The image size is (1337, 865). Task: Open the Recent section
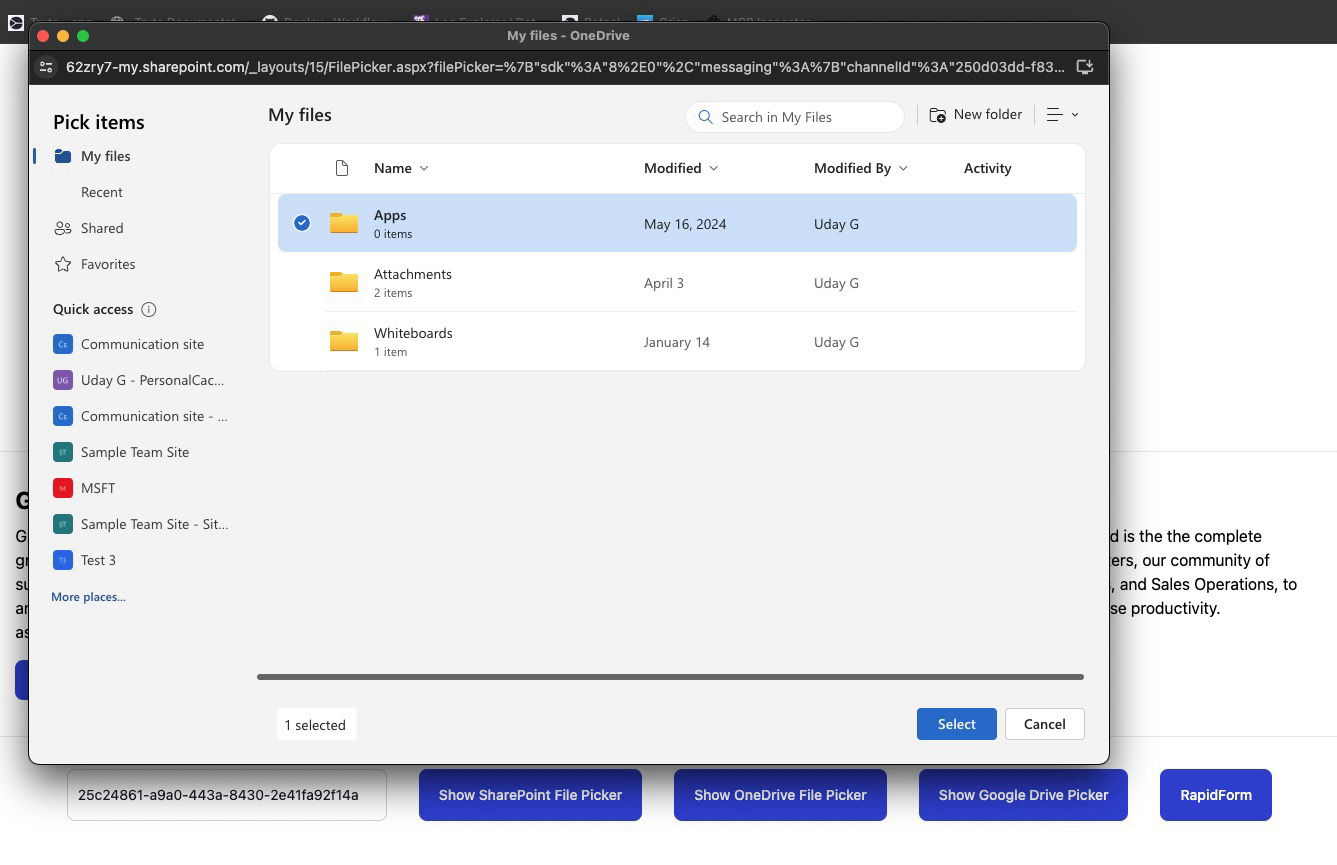(101, 192)
